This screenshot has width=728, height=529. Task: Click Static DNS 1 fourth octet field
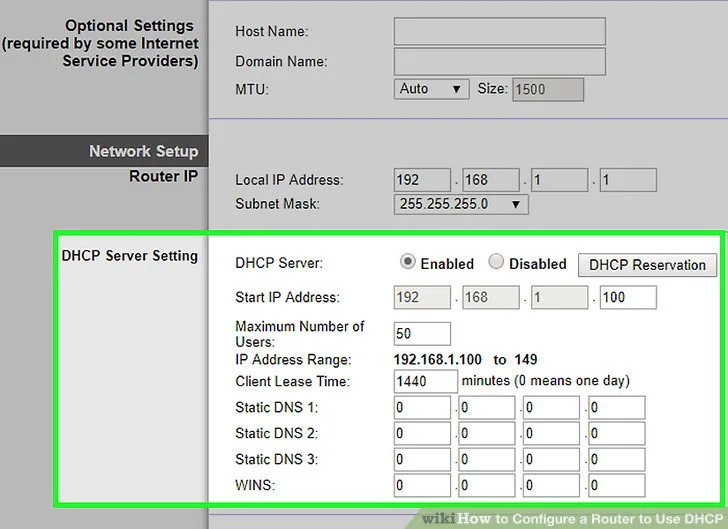617,407
